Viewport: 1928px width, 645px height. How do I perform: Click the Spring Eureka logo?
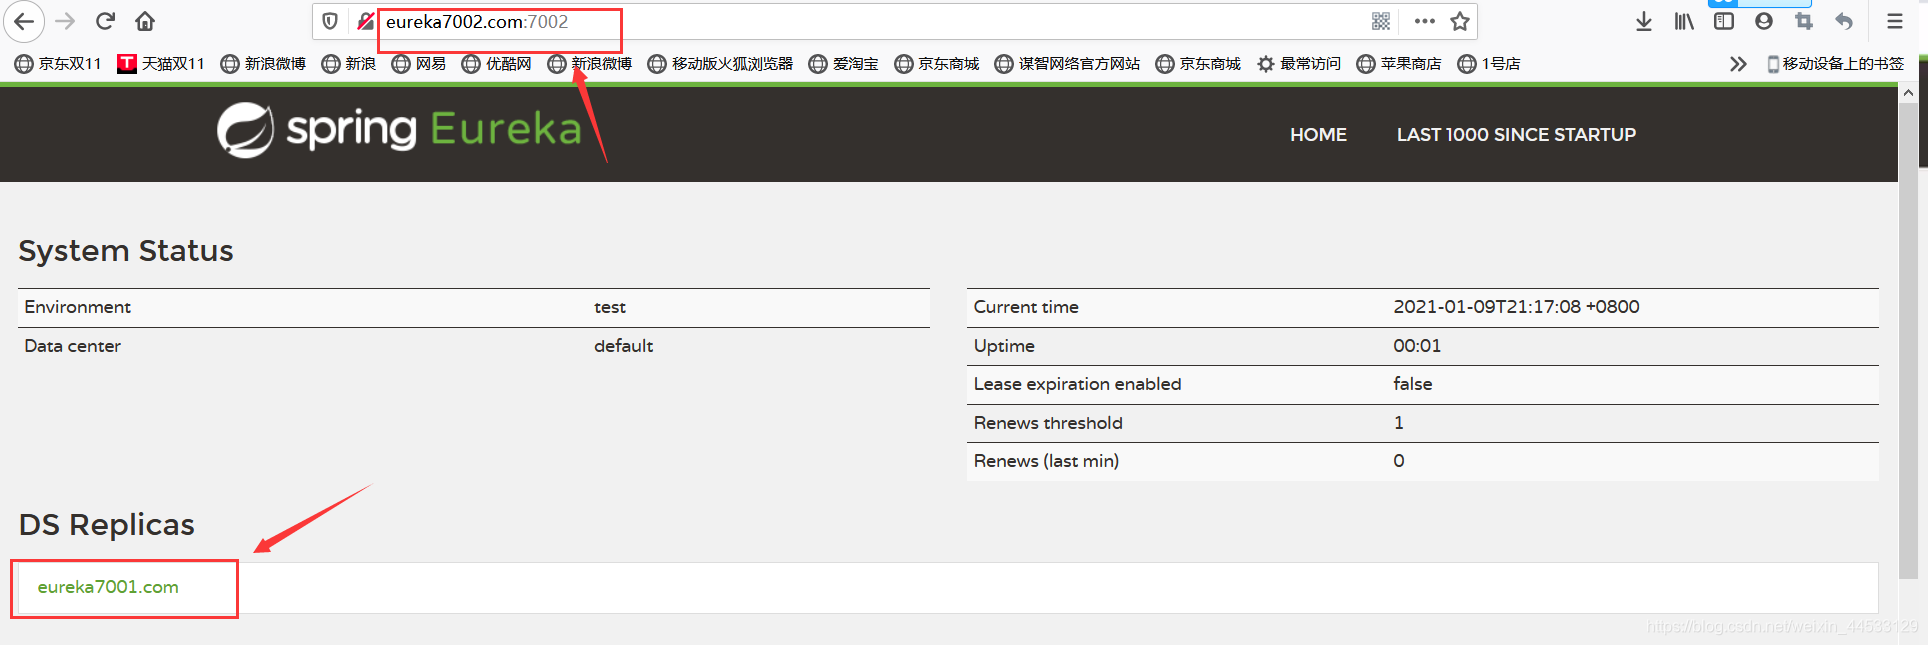[x=400, y=130]
